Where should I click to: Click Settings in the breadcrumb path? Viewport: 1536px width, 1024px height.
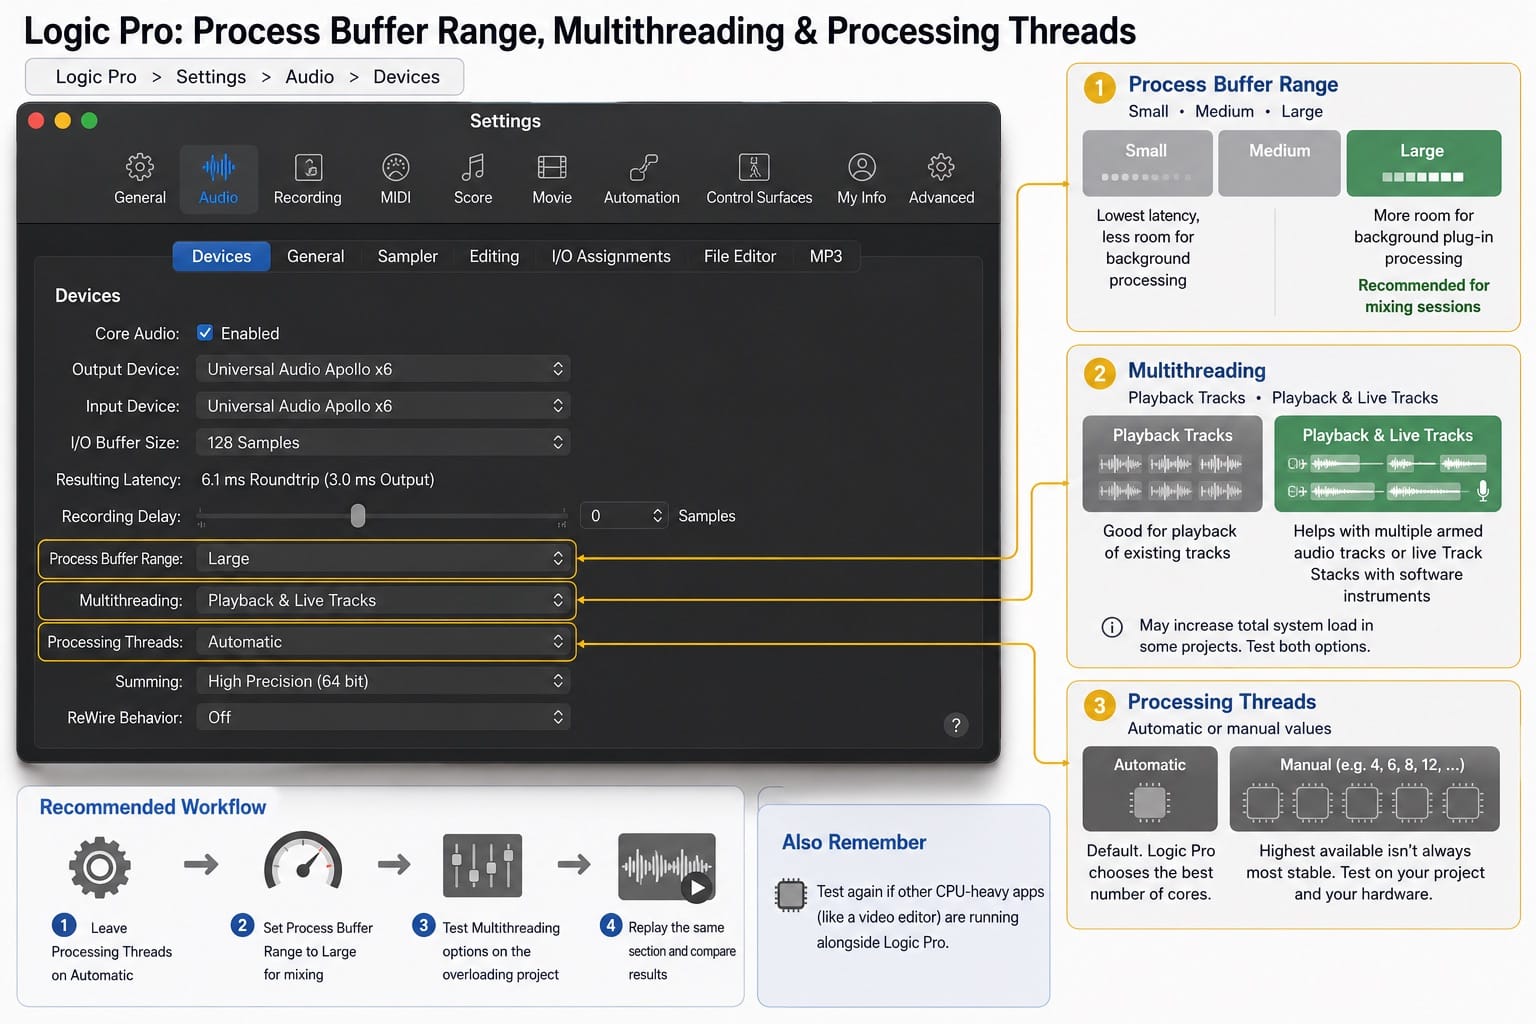pos(211,77)
